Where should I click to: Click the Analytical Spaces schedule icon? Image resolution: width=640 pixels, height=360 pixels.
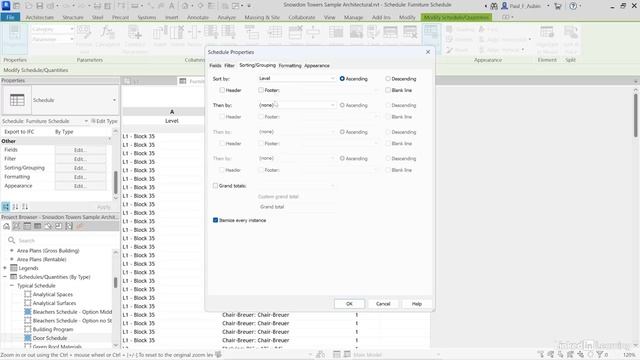tap(28, 294)
